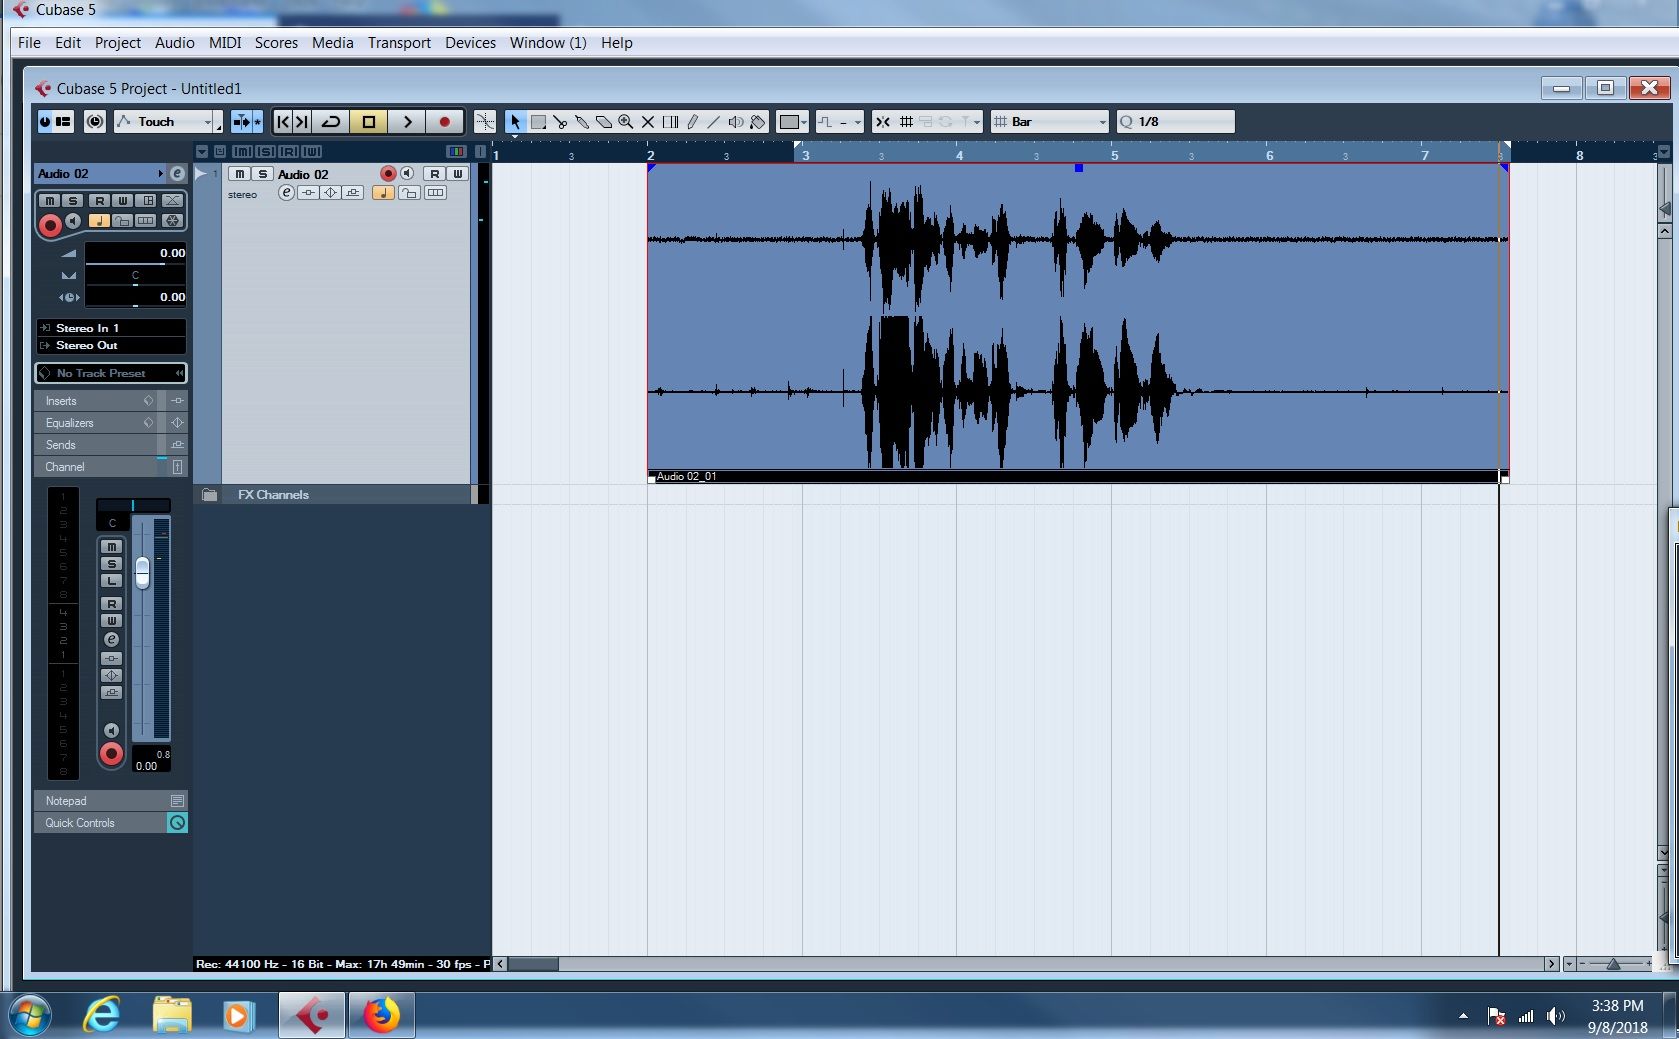1679x1039 pixels.
Task: Open the grid type Bar dropdown
Action: click(x=1102, y=121)
